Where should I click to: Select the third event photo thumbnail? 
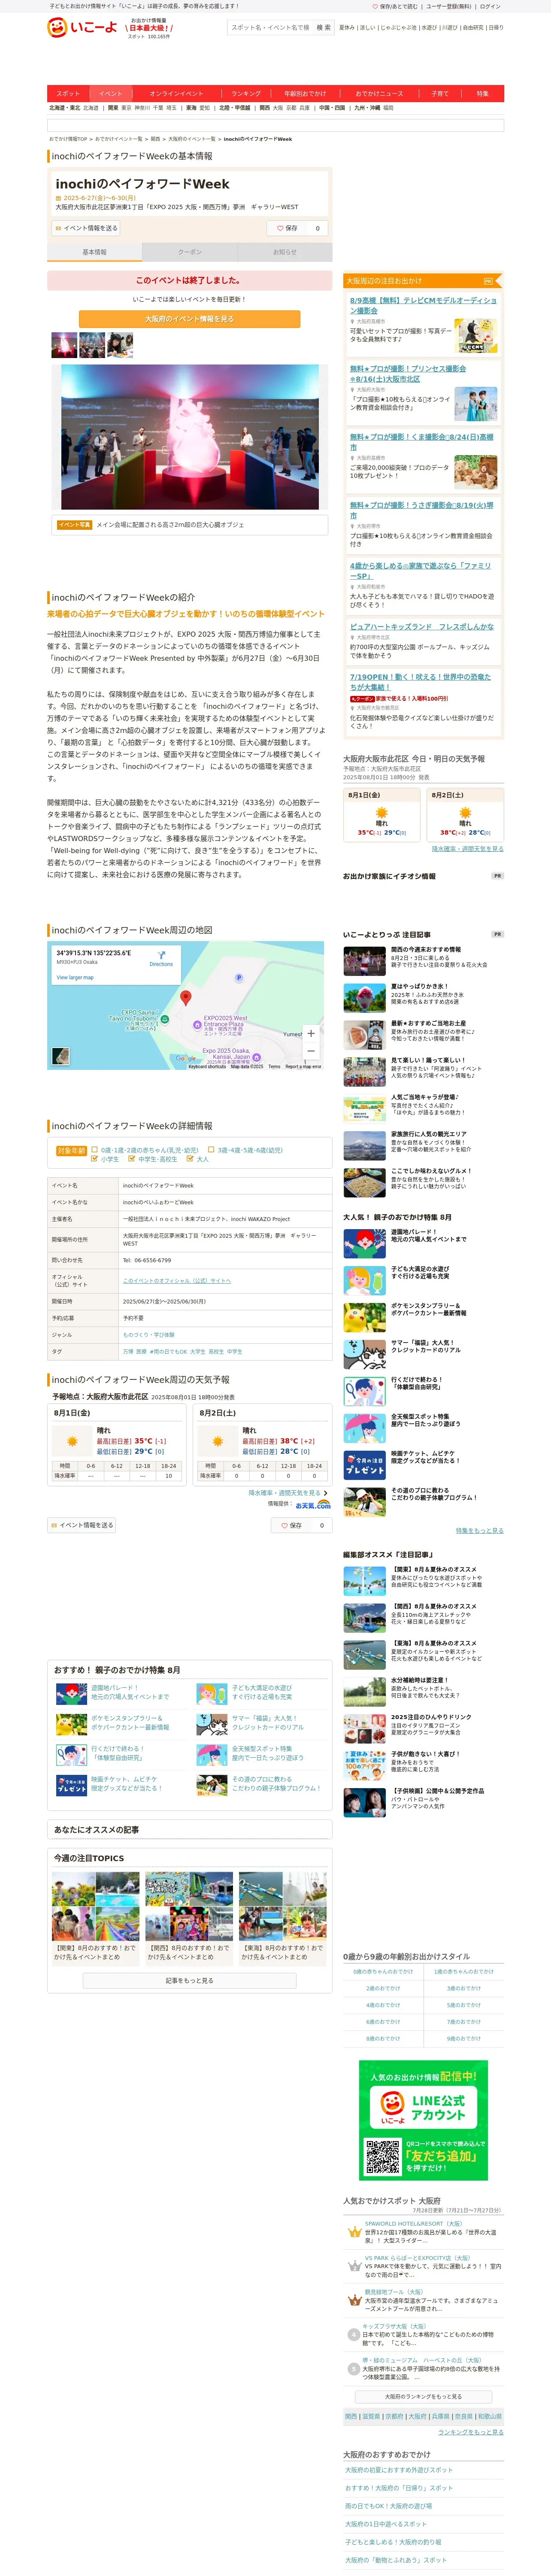tap(120, 345)
